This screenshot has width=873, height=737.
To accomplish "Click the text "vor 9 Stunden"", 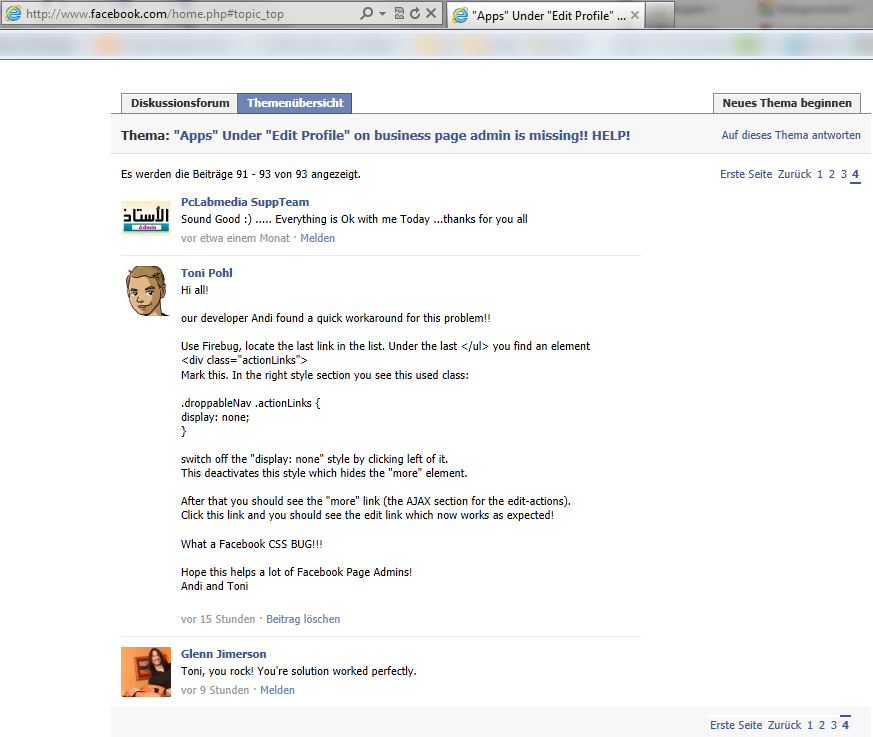I will 215,690.
